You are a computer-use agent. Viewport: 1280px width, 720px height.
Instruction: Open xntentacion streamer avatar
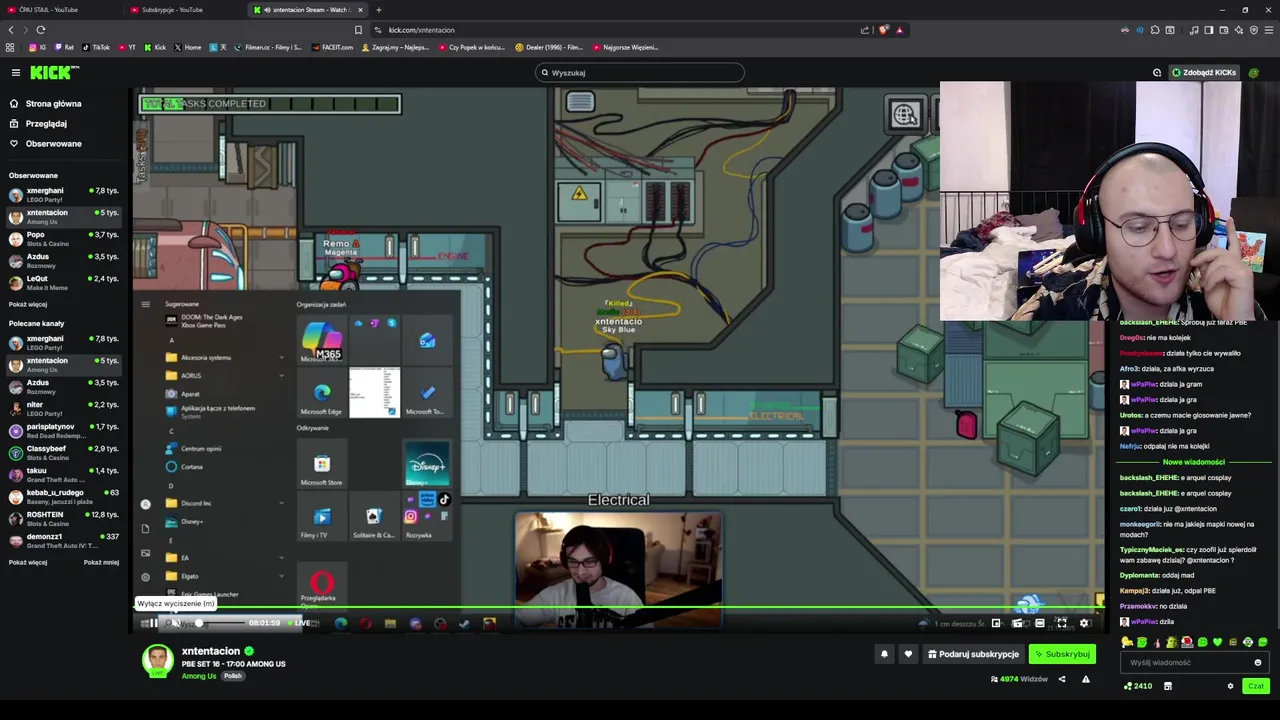point(157,662)
